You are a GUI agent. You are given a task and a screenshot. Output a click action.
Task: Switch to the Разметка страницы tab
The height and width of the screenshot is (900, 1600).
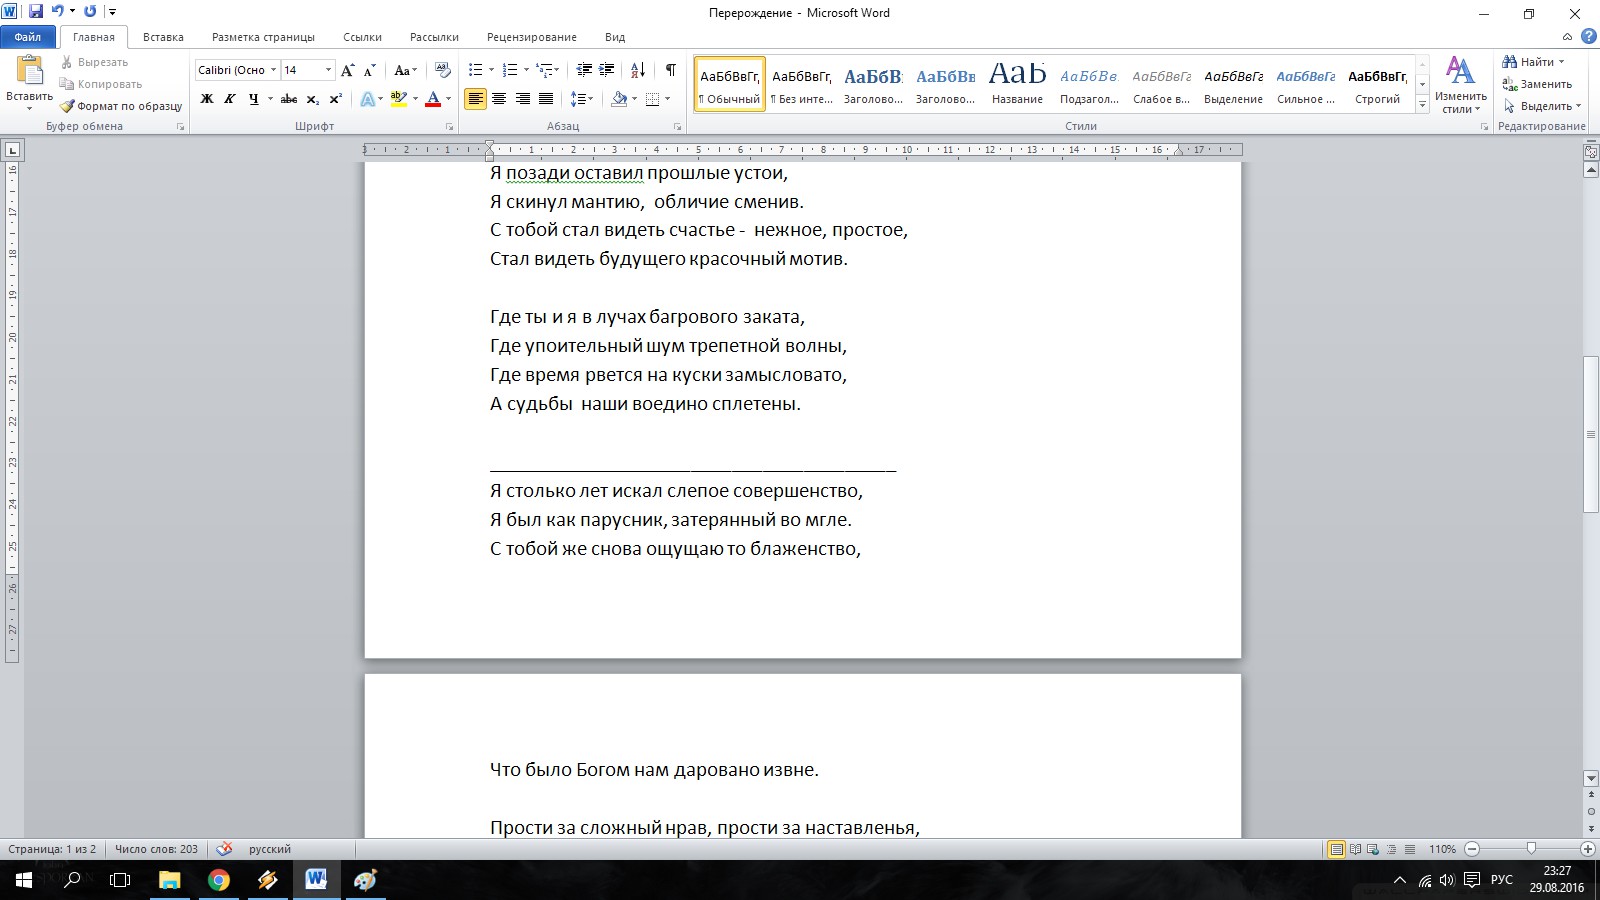click(x=263, y=37)
